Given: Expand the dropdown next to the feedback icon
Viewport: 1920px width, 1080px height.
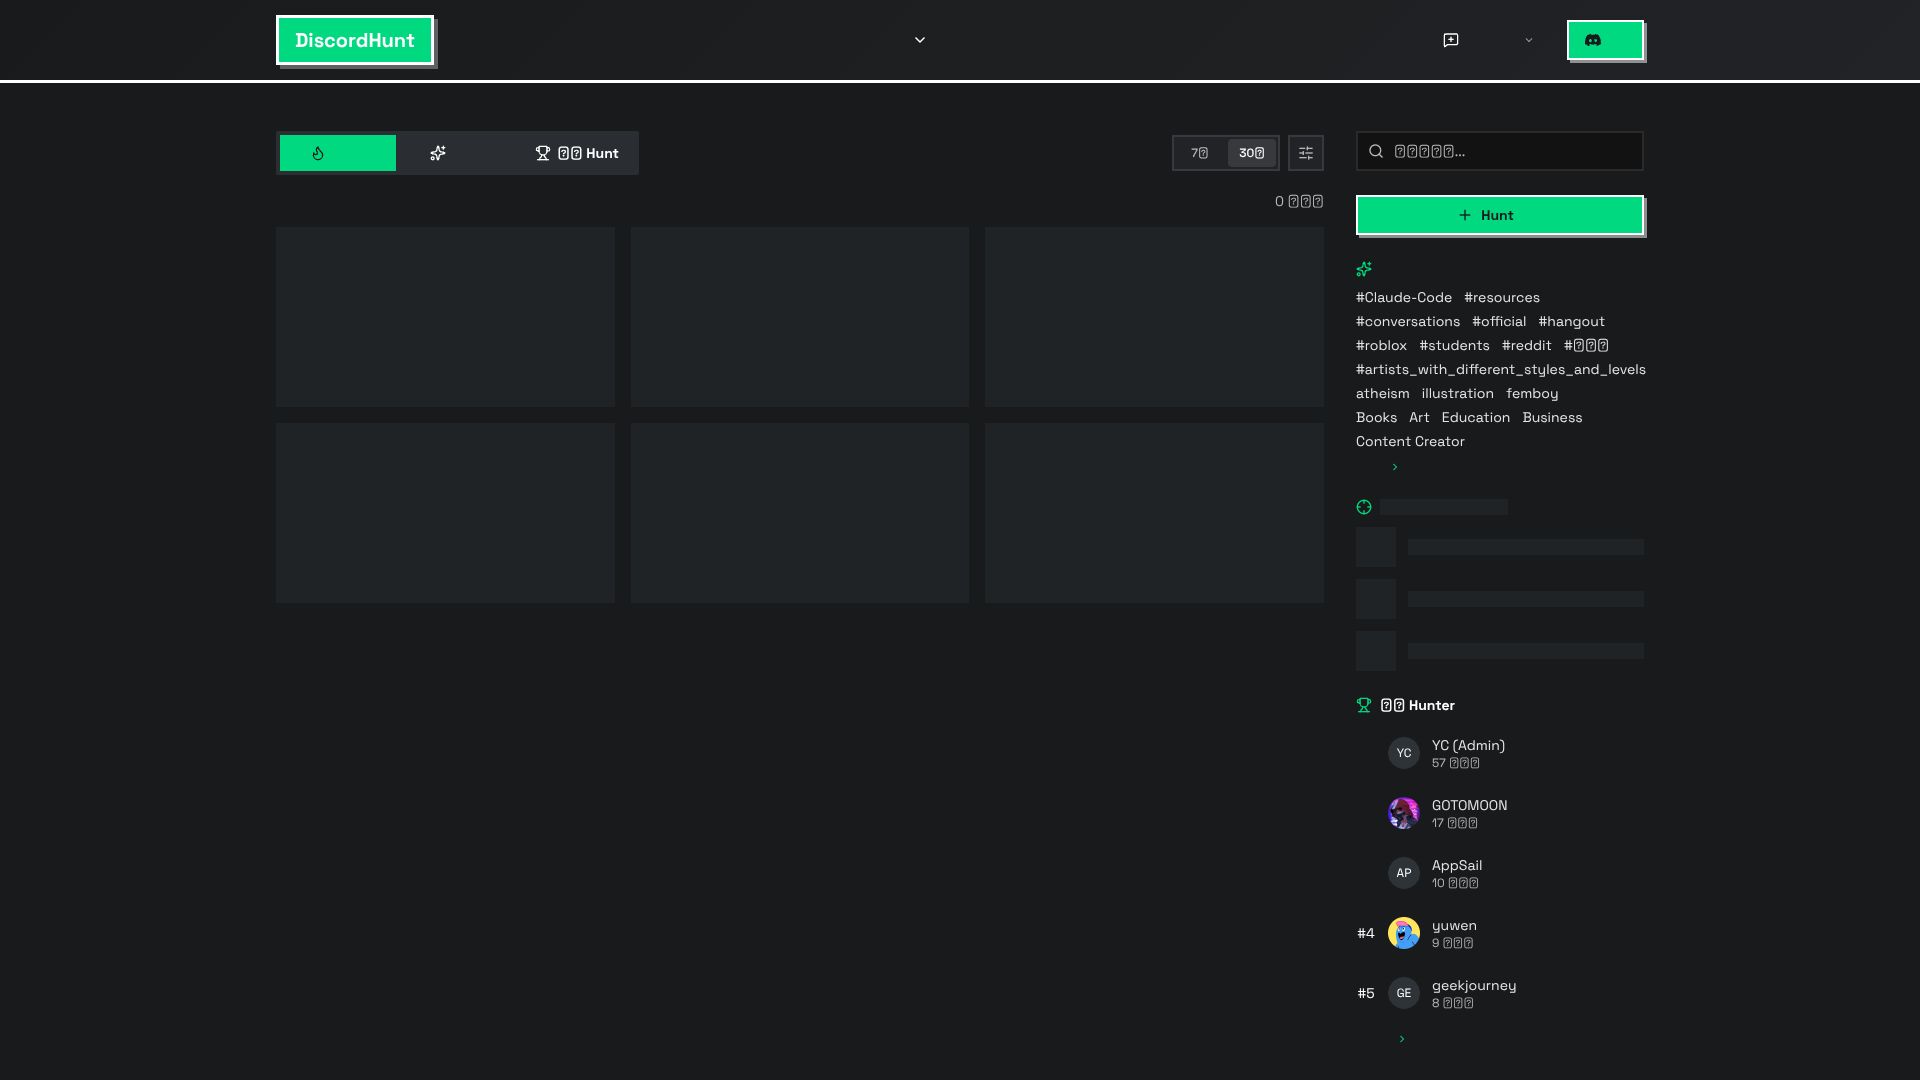Looking at the screenshot, I should click(1528, 40).
